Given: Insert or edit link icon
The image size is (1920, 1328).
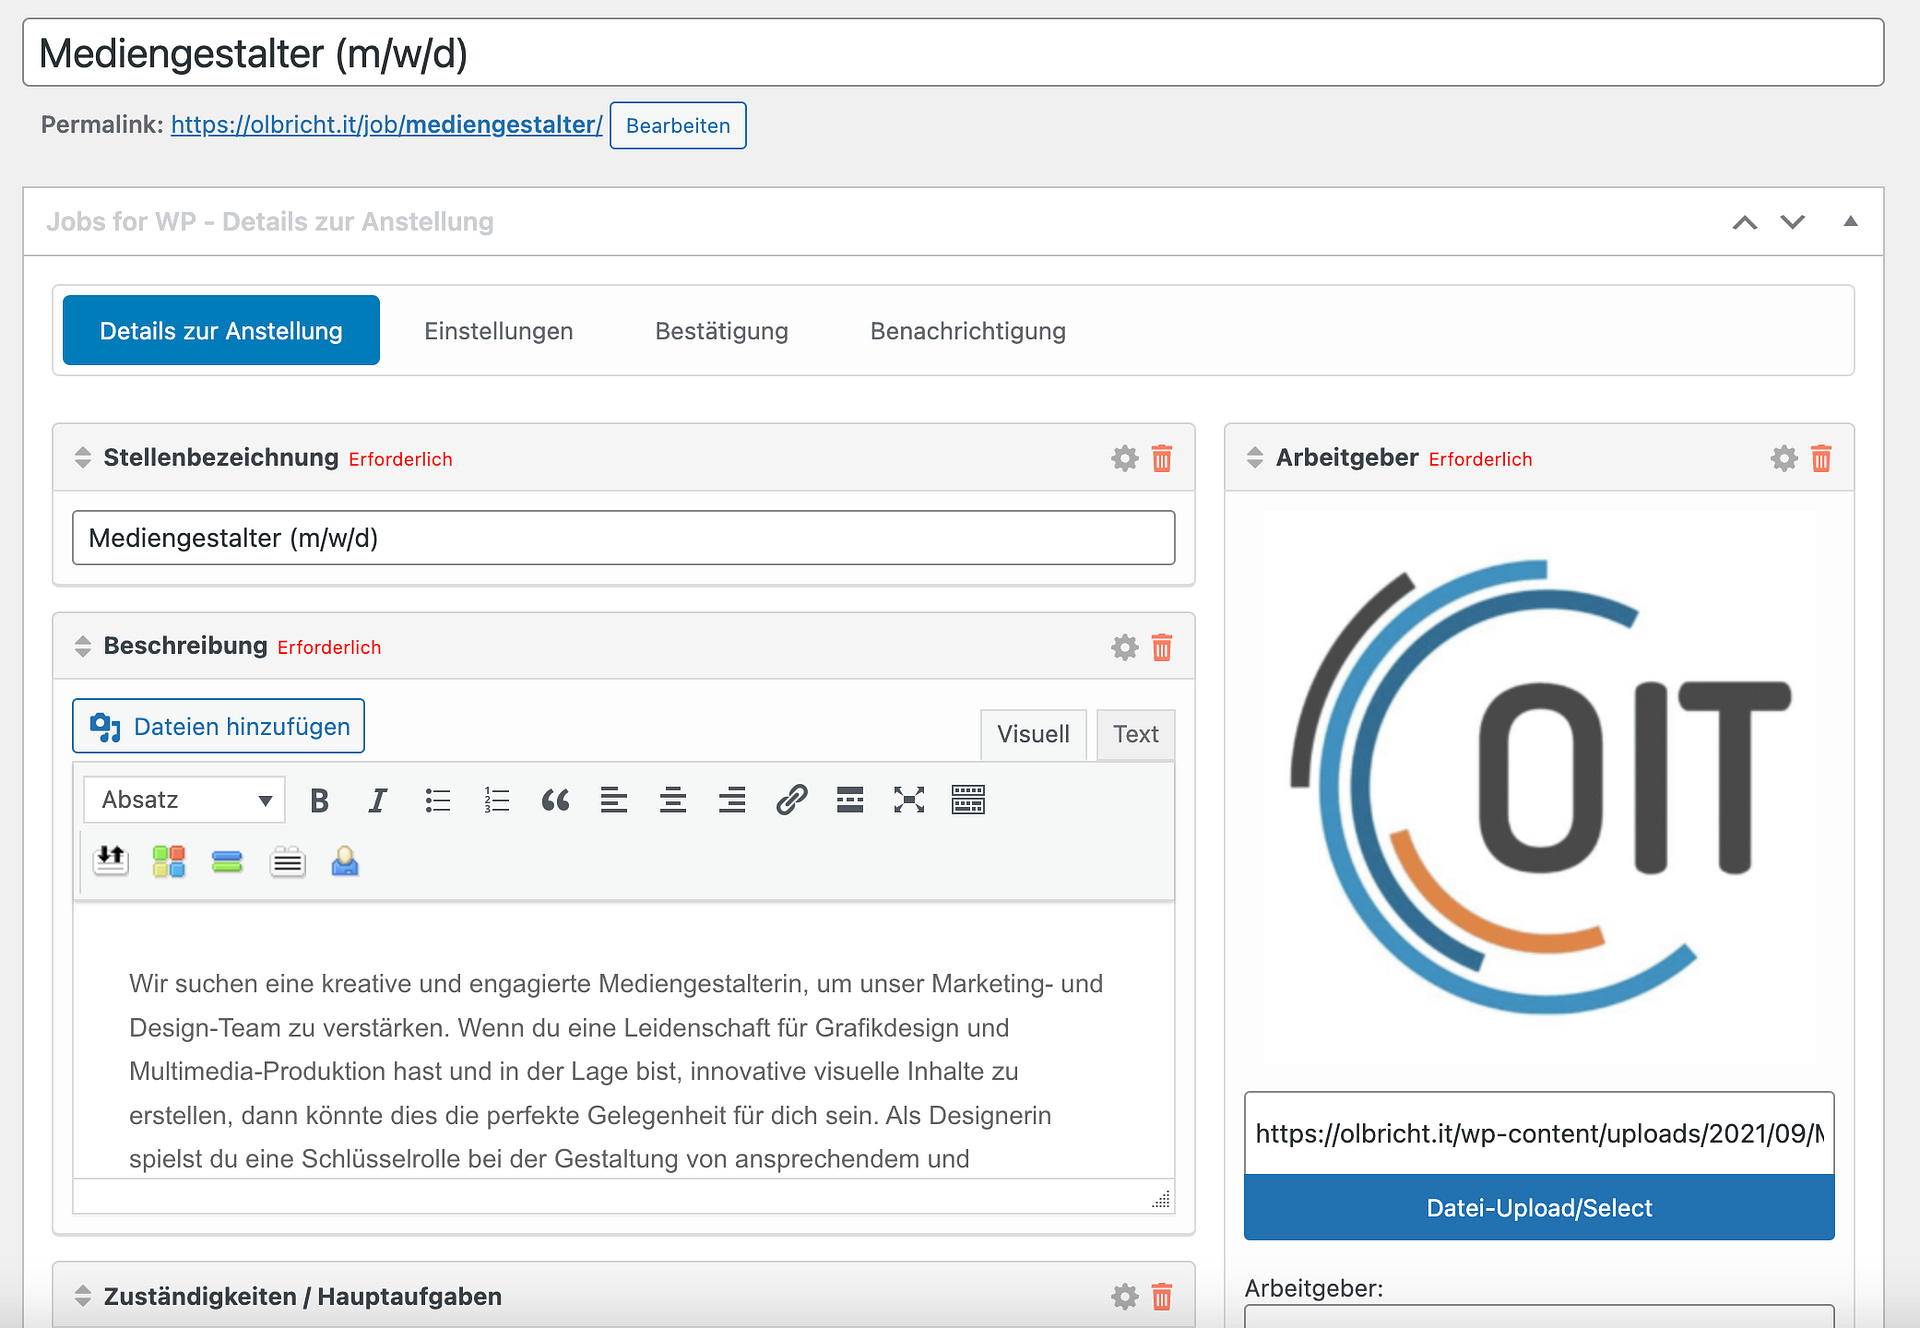Looking at the screenshot, I should [x=791, y=800].
